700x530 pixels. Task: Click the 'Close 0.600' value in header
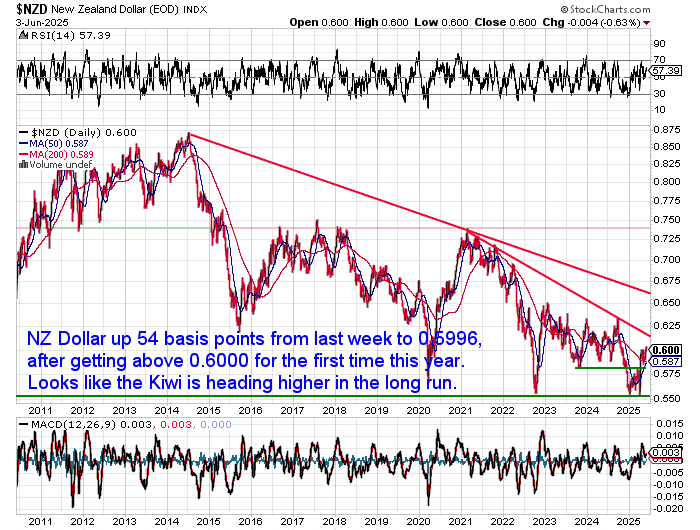505,22
